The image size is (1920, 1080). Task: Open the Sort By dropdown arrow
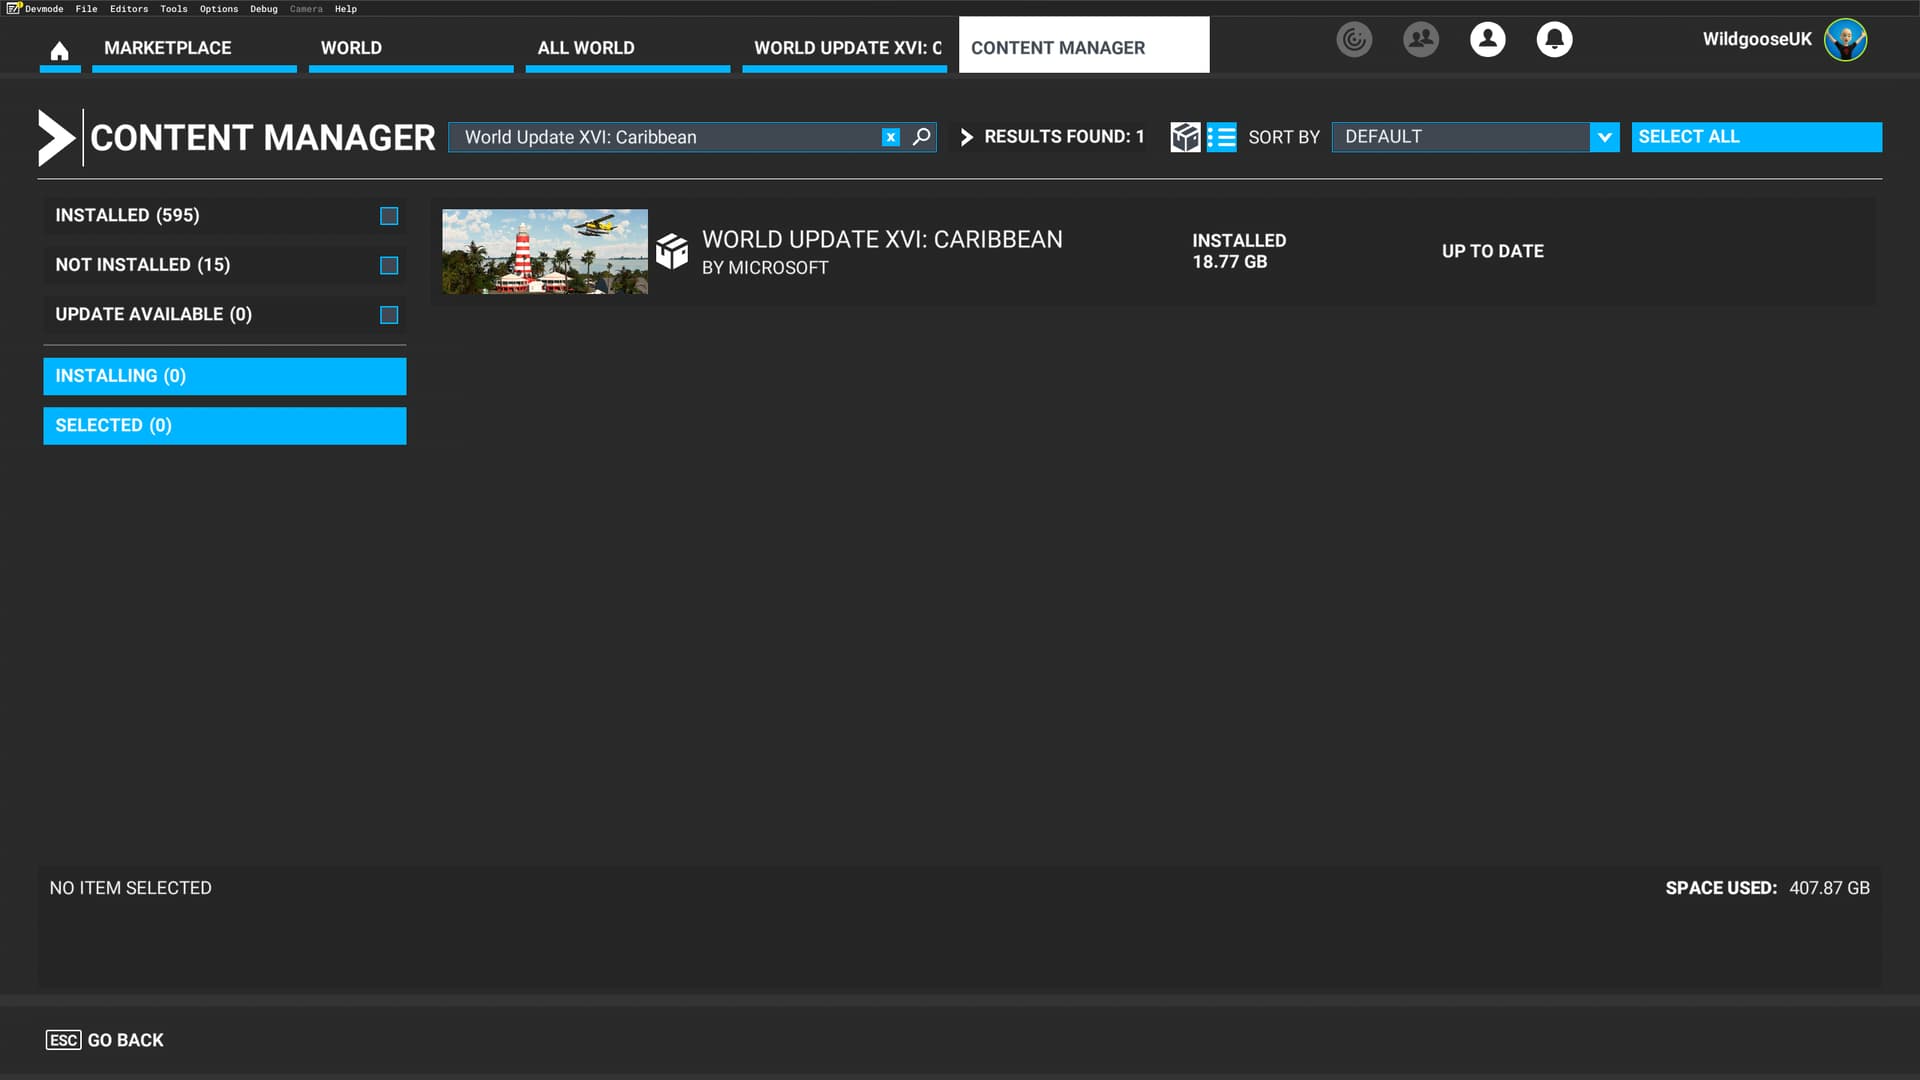pos(1604,137)
